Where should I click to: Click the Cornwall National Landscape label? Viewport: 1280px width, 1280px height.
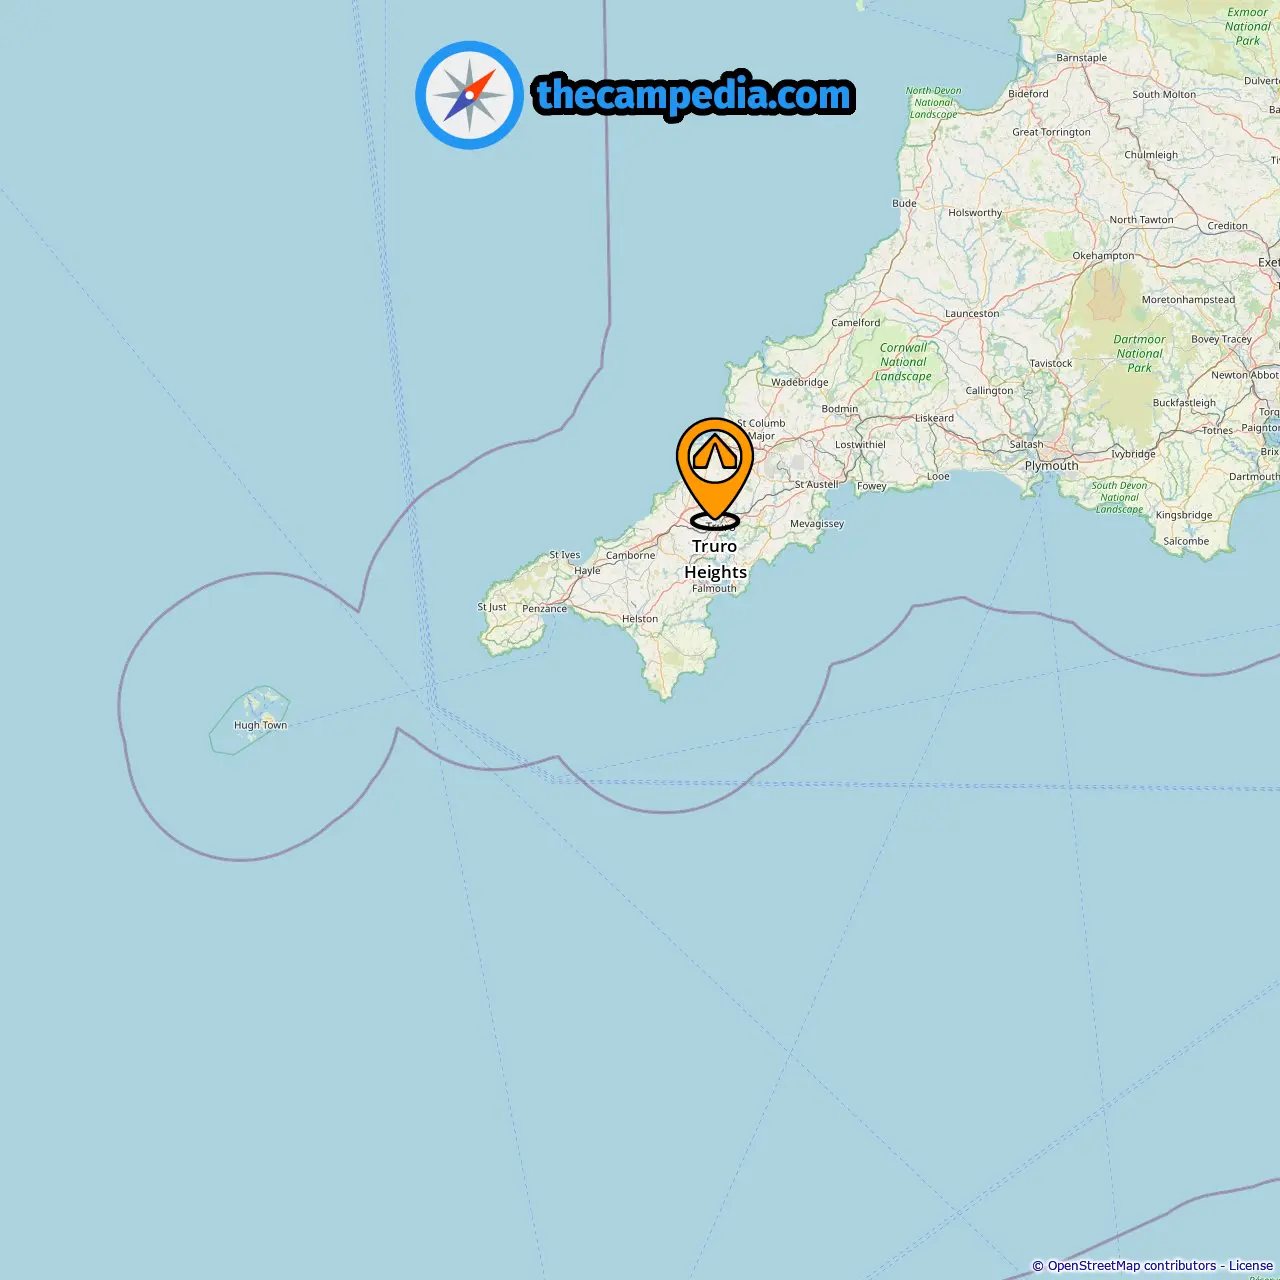pyautogui.click(x=904, y=362)
